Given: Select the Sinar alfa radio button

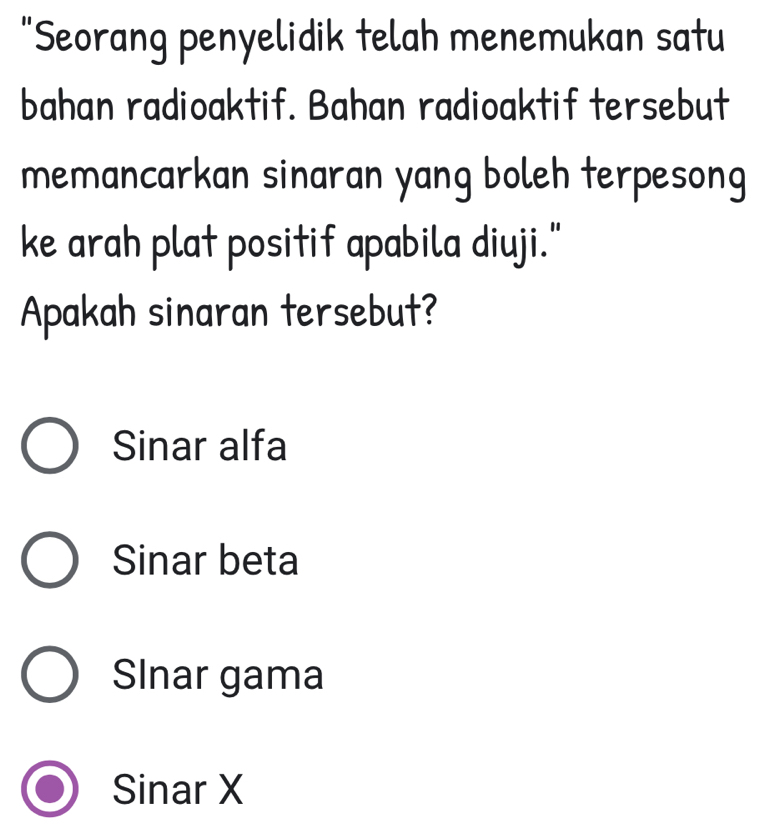Looking at the screenshot, I should tap(49, 446).
